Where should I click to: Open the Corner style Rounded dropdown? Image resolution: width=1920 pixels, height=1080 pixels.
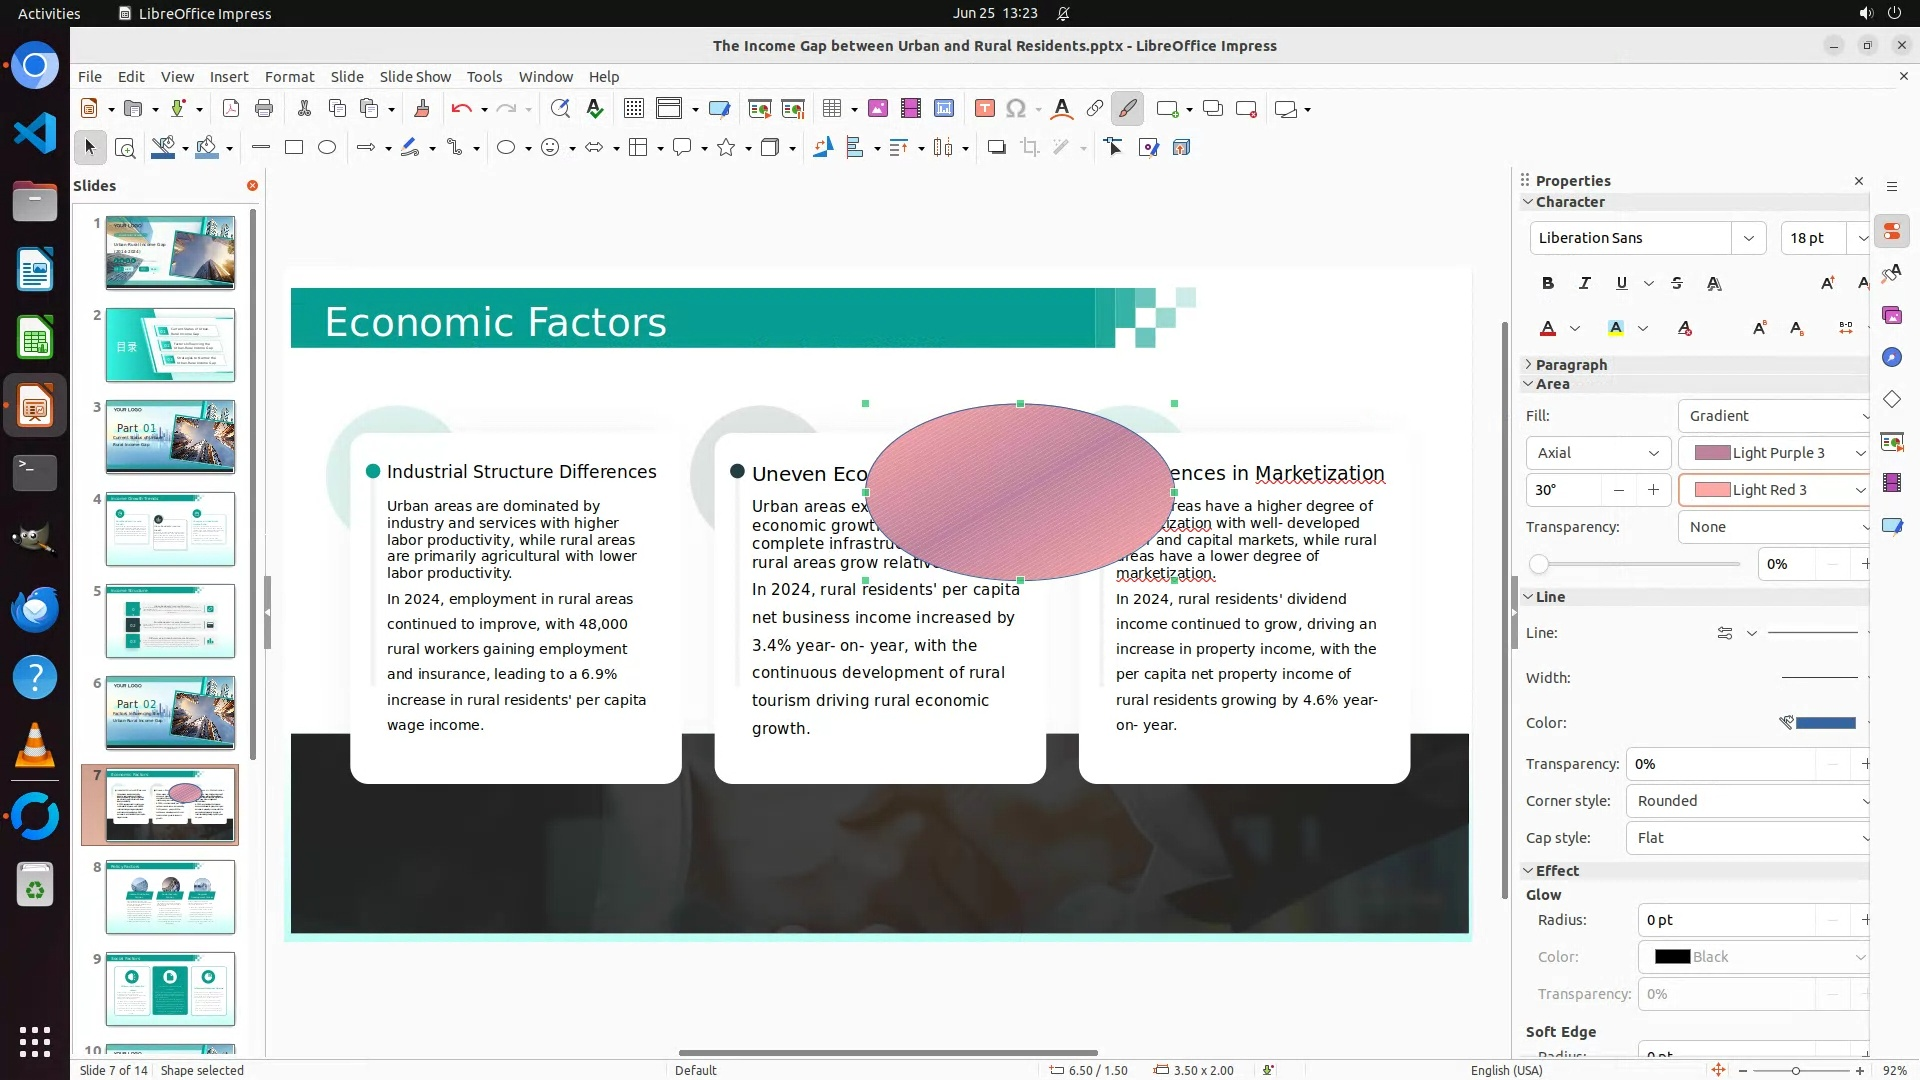pos(1750,801)
